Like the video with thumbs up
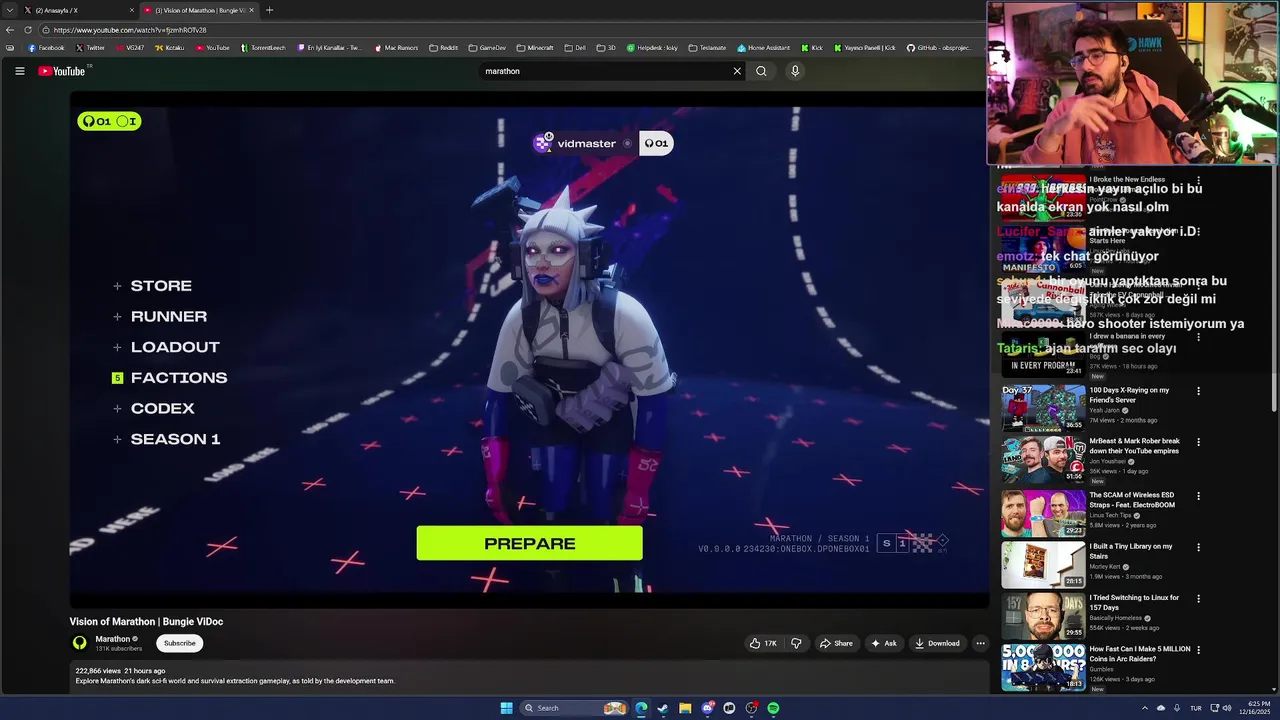 [763, 643]
